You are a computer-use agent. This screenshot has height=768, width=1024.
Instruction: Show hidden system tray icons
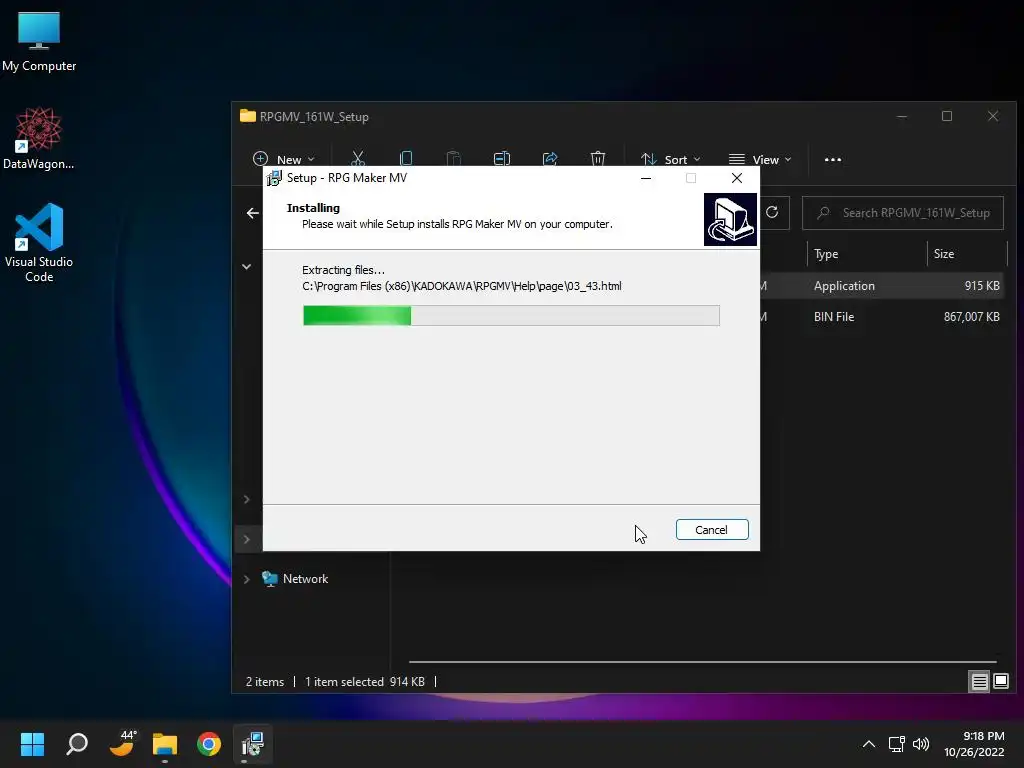(869, 744)
